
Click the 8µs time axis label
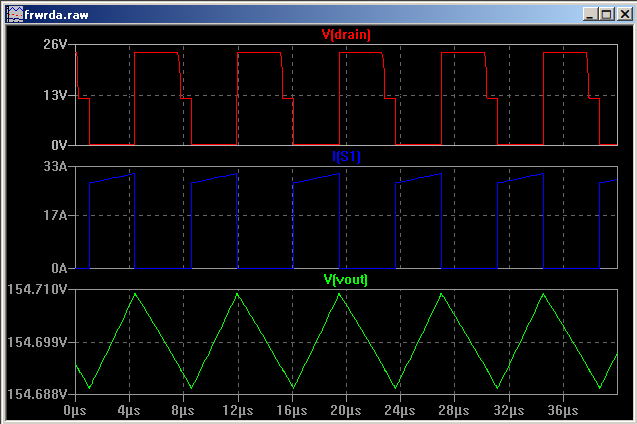pyautogui.click(x=183, y=411)
